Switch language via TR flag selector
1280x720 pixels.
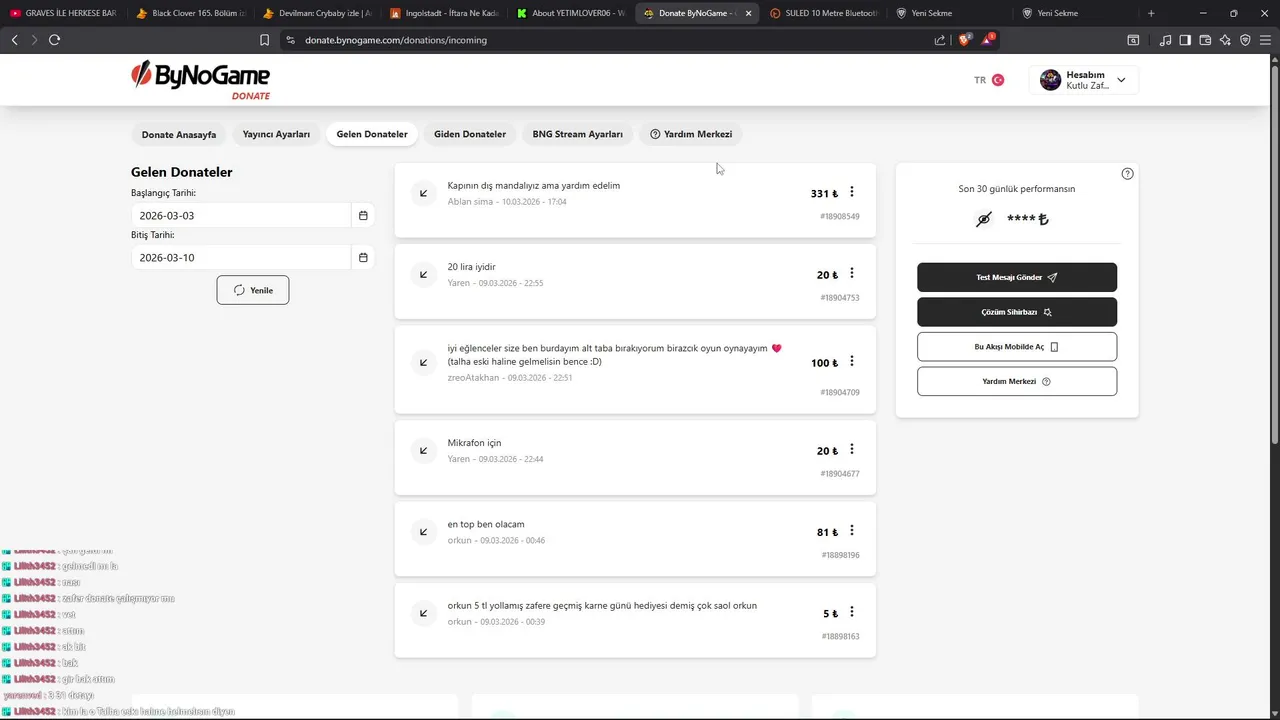click(989, 80)
